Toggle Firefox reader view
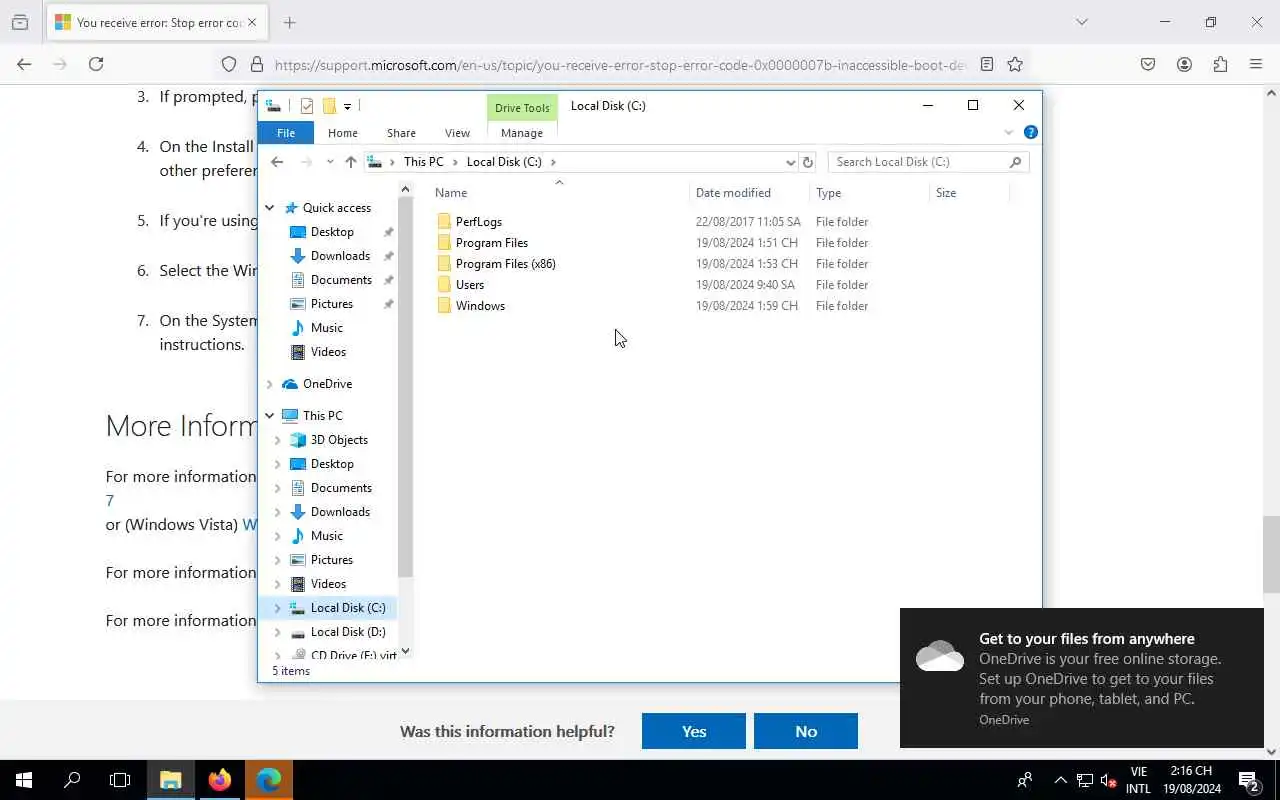 [x=987, y=64]
